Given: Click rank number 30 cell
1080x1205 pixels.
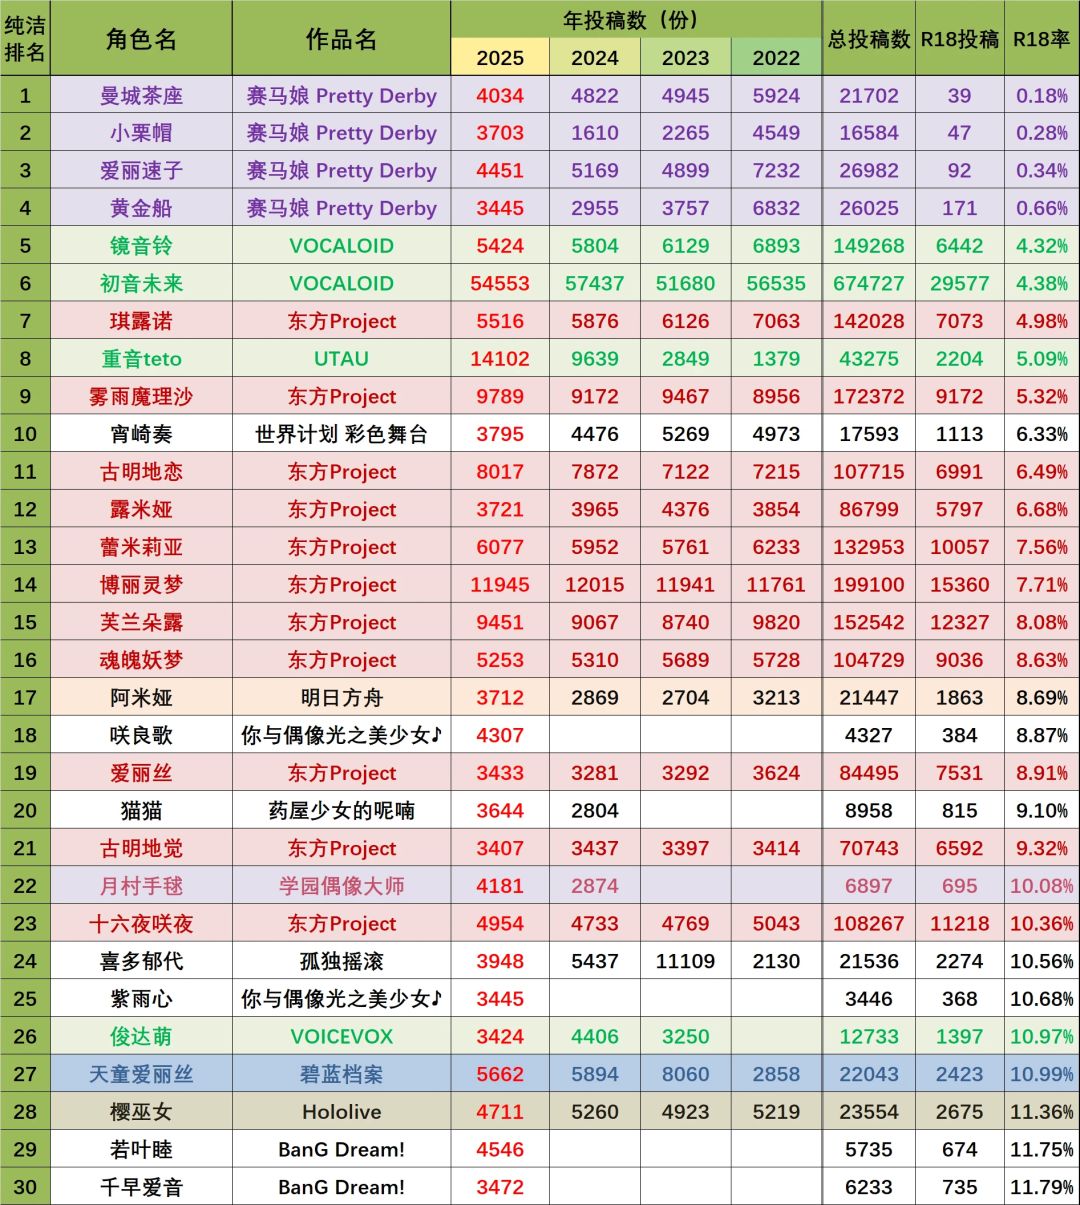Looking at the screenshot, I should pos(25,1188).
